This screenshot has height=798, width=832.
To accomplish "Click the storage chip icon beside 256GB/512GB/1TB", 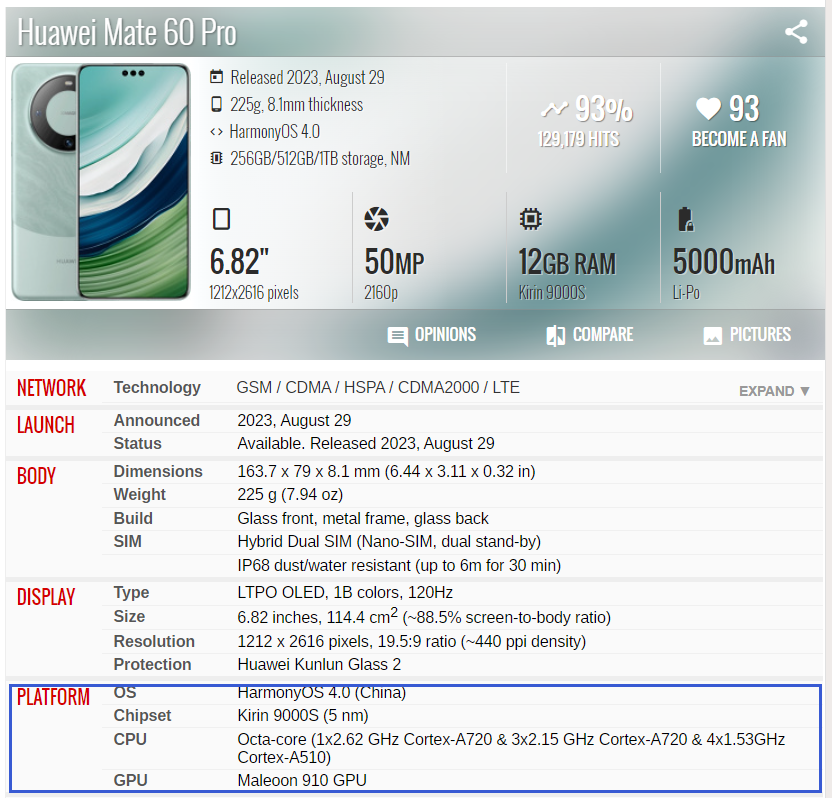I will pyautogui.click(x=216, y=158).
